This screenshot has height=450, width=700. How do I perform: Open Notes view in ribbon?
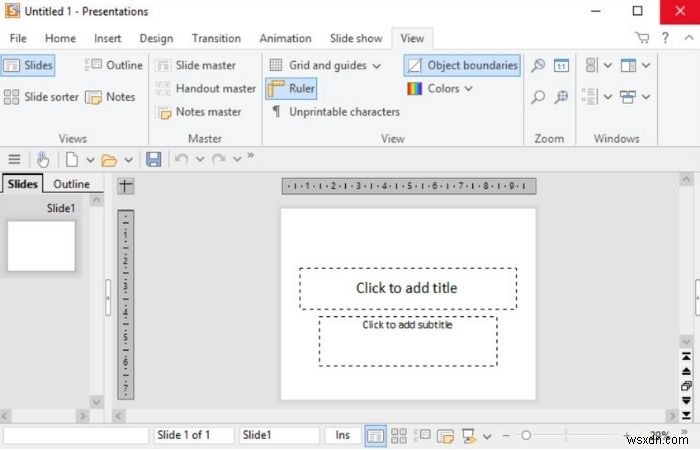[x=110, y=97]
